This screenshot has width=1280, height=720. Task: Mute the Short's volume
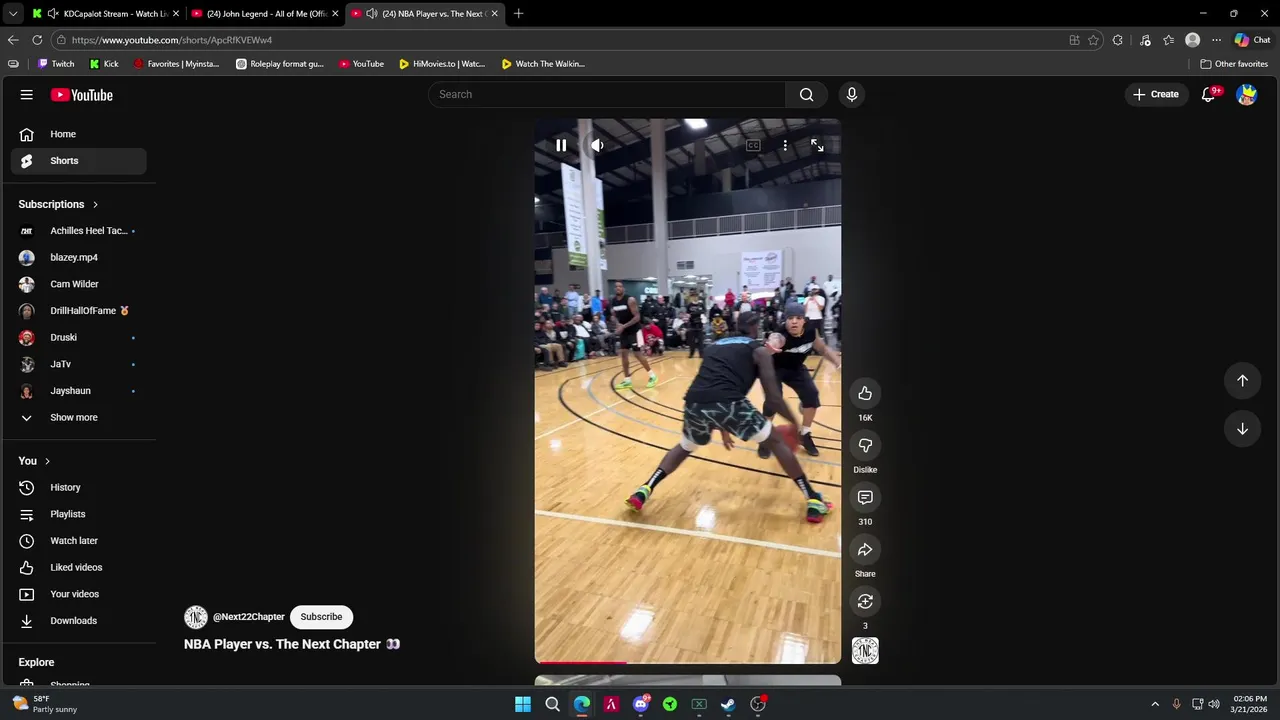pos(597,146)
